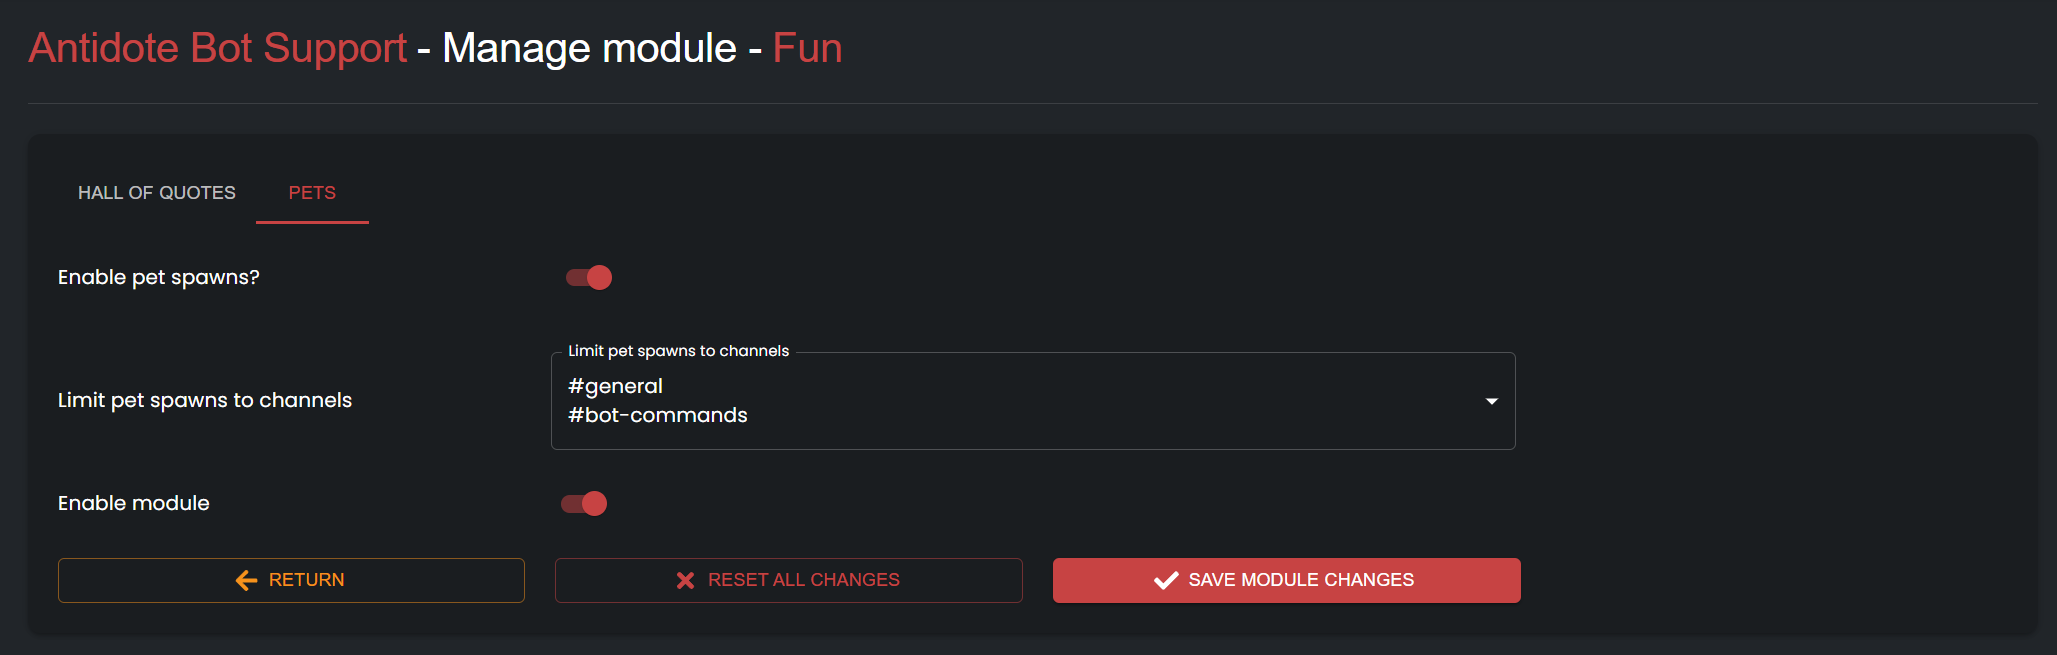Select #general in the channels box

pyautogui.click(x=615, y=386)
